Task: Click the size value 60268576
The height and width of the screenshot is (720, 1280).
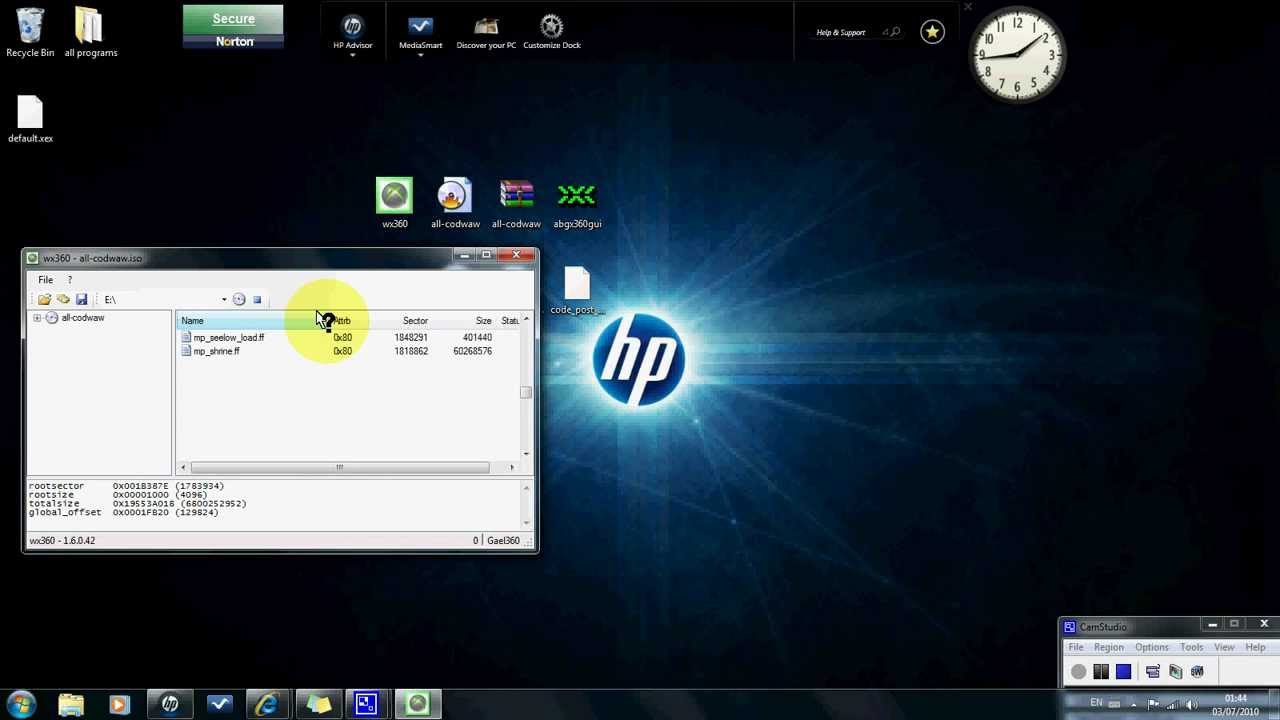Action: (x=472, y=351)
